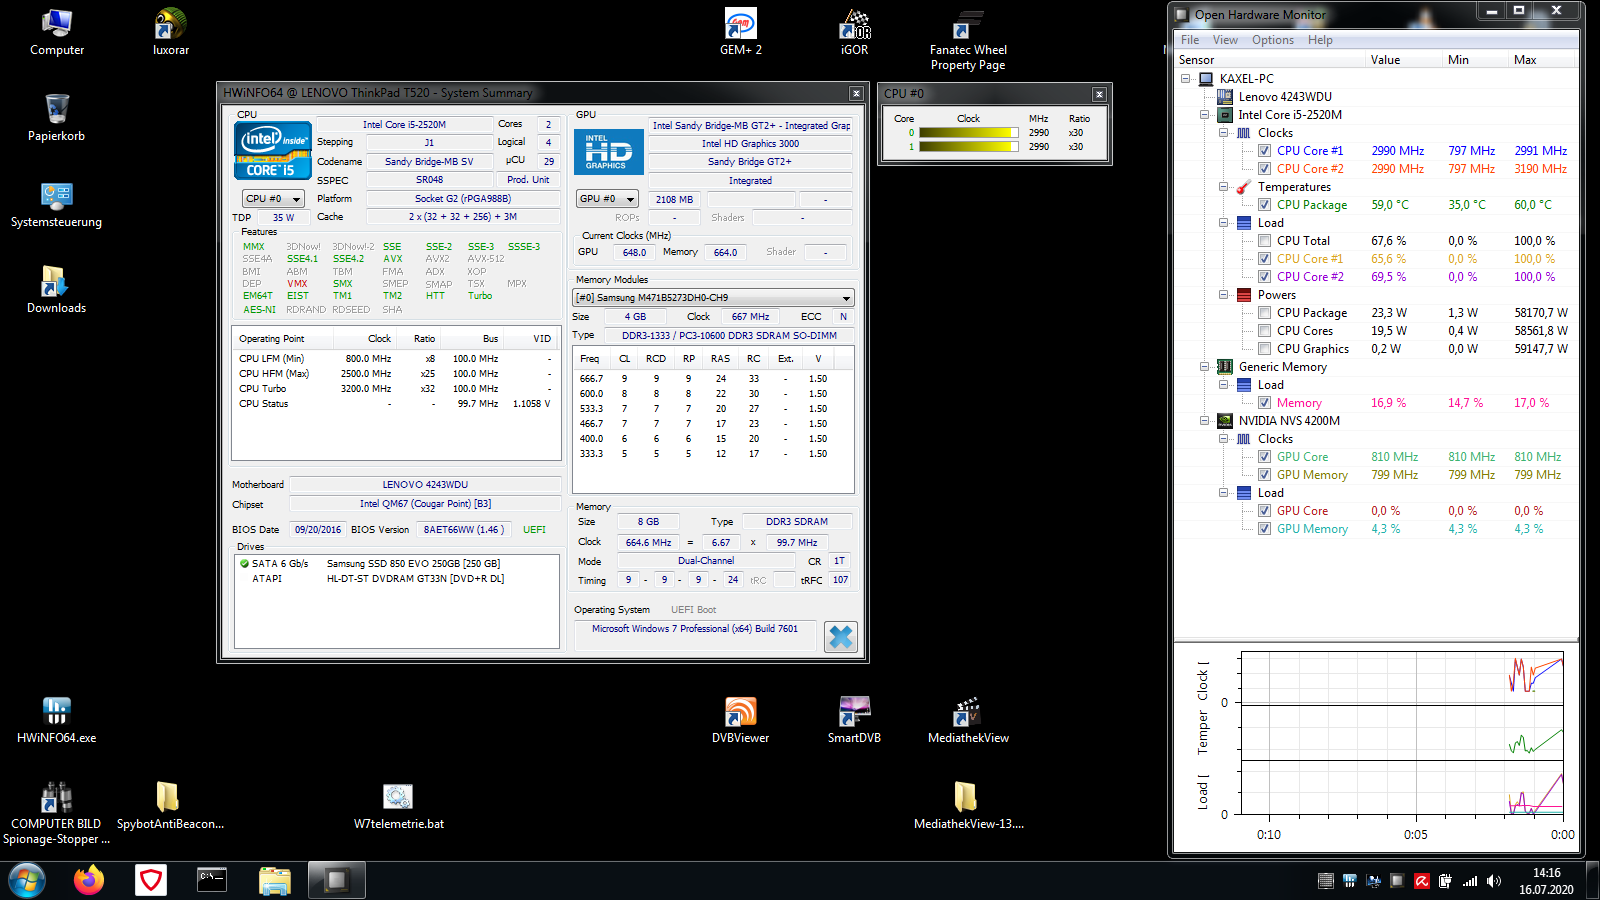Click the Min column header
This screenshot has width=1600, height=900.
[x=1476, y=60]
